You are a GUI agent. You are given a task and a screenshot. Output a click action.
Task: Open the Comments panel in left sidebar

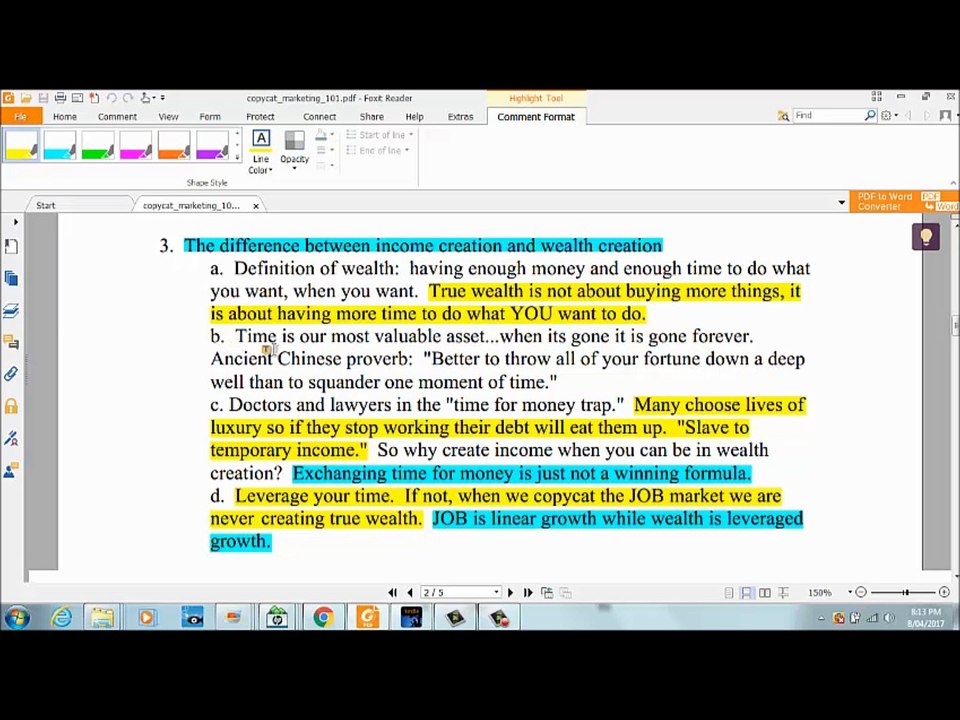[11, 342]
